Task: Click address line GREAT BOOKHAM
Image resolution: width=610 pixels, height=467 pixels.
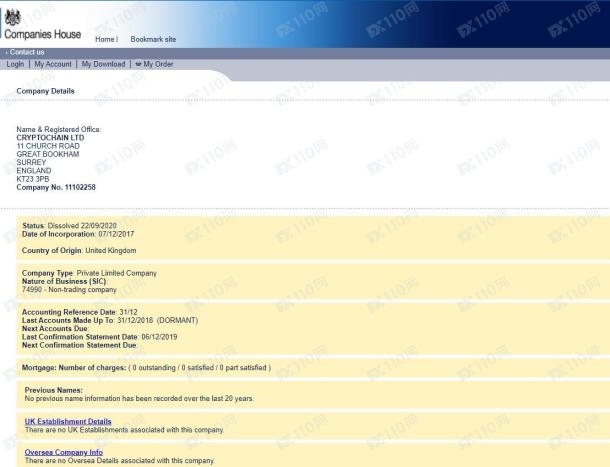Action: coord(48,154)
